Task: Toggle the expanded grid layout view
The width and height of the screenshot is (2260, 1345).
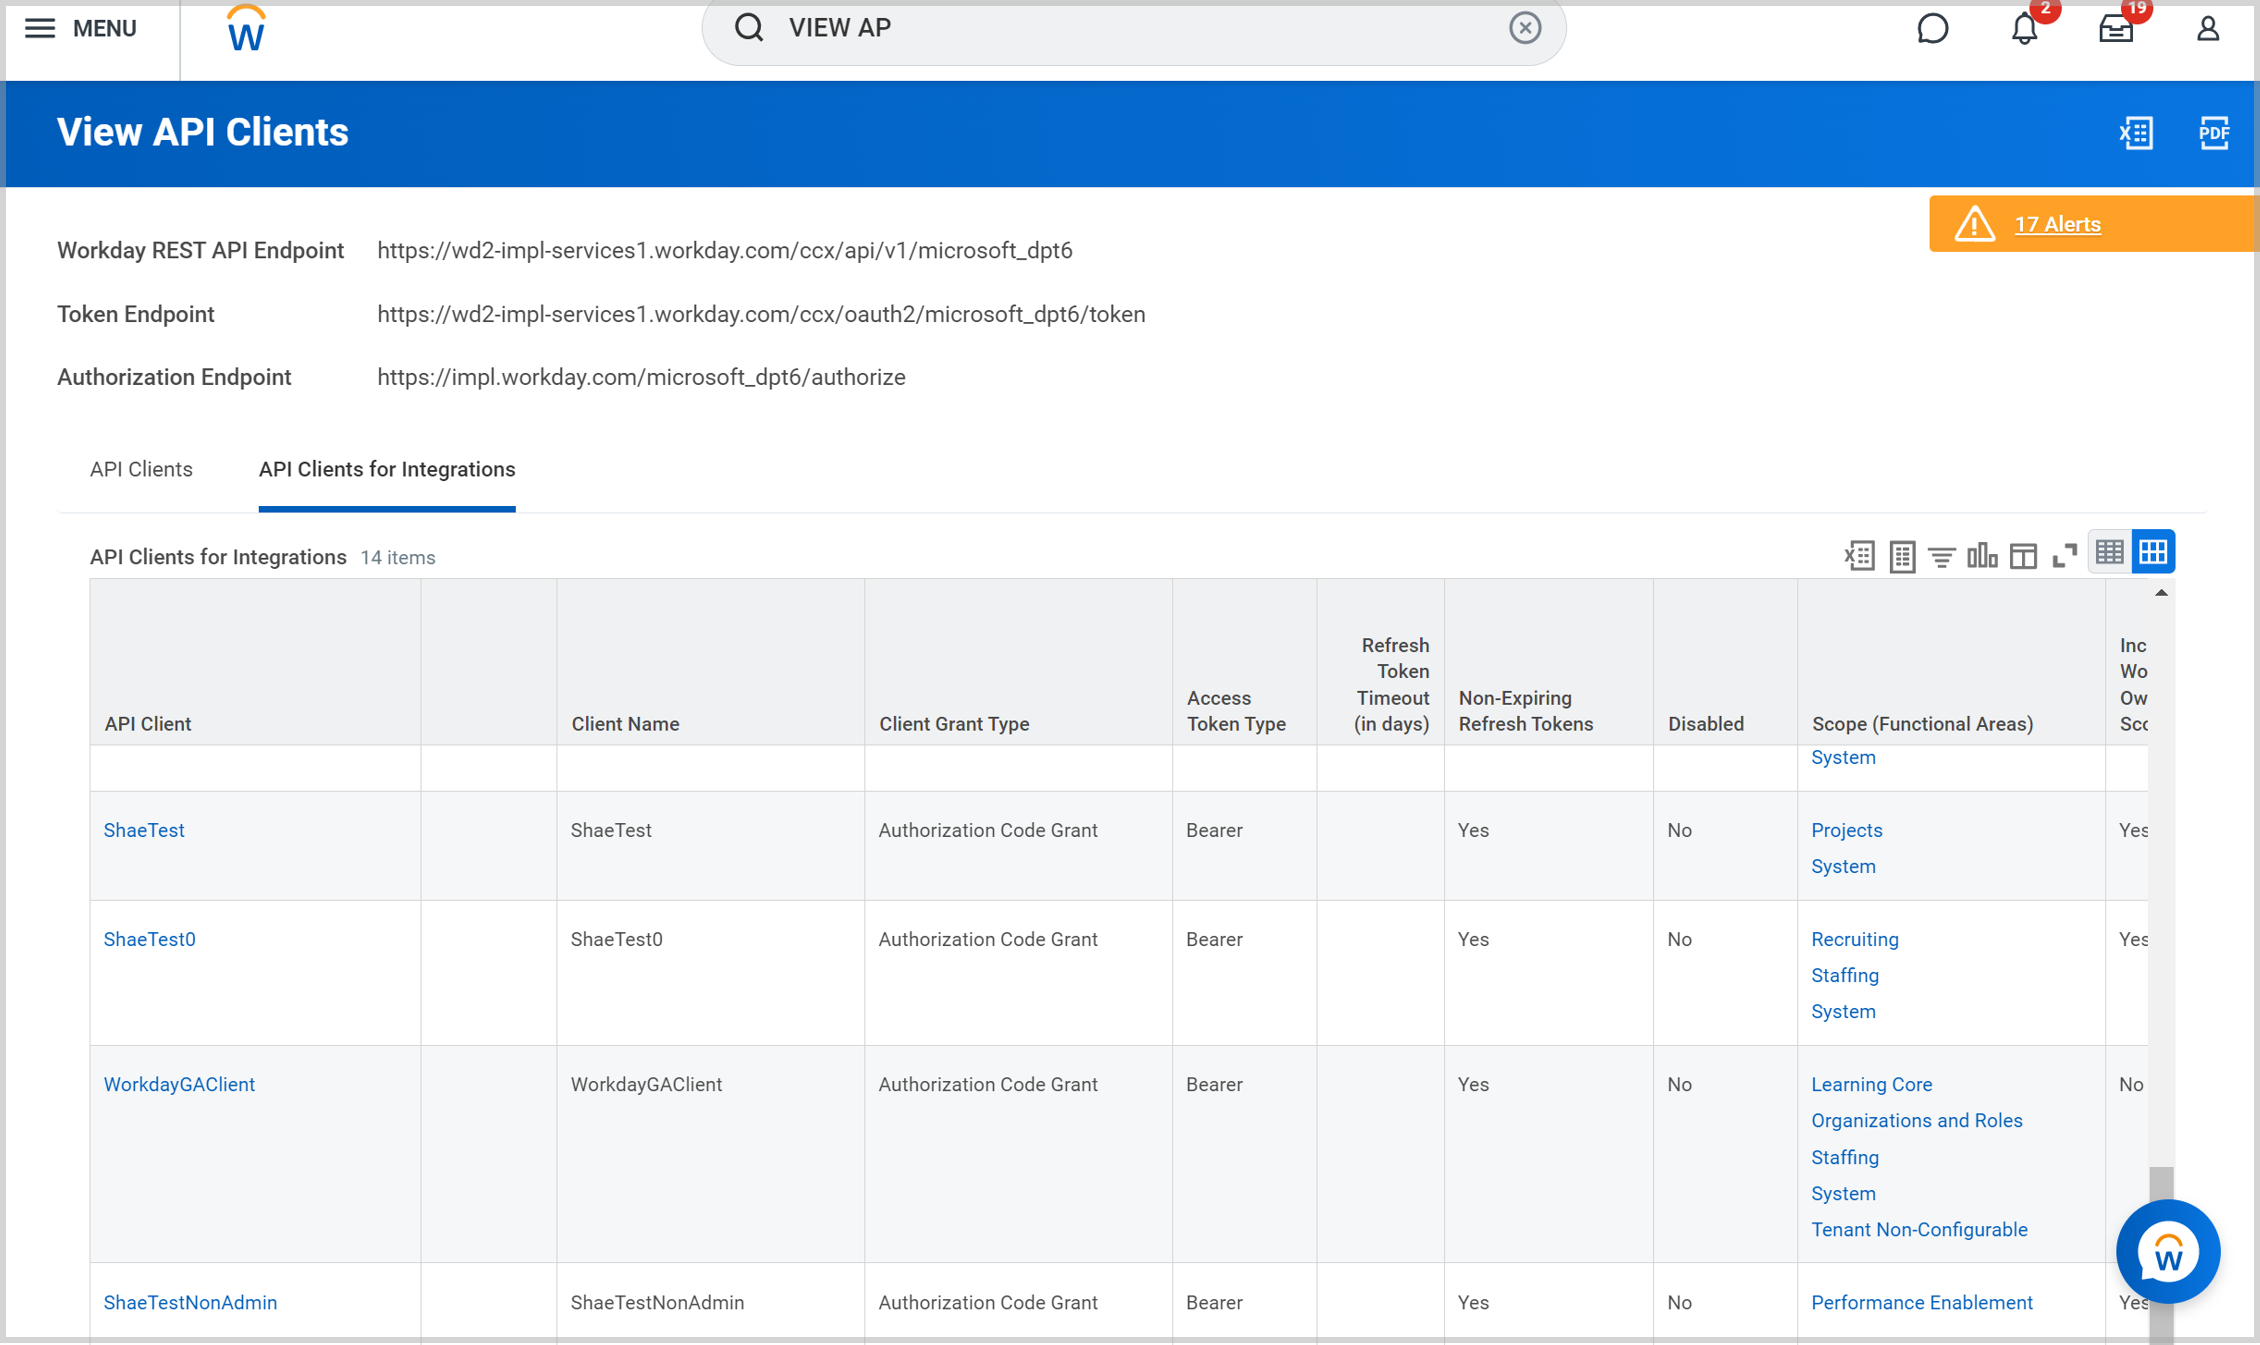Action: tap(2154, 551)
